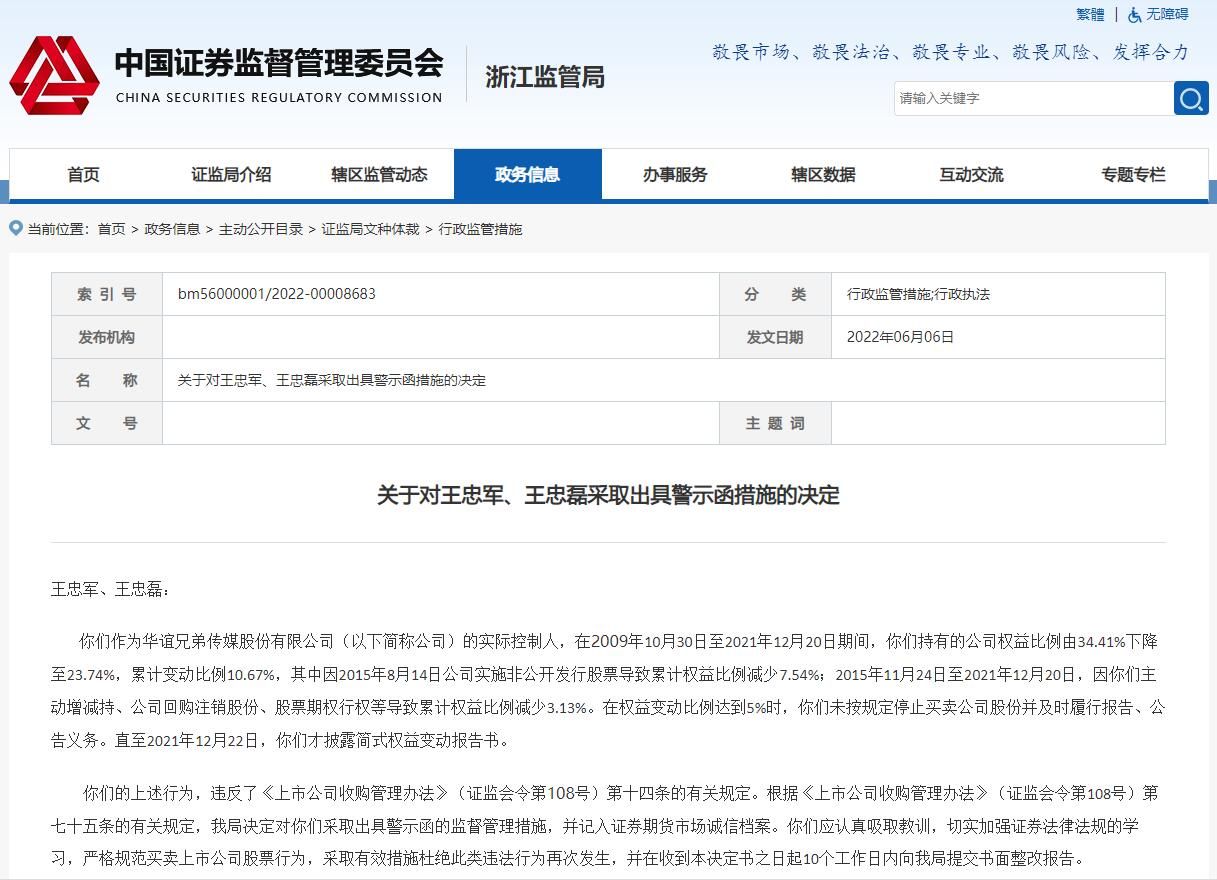Click 首页 in the breadcrumb trail

pos(111,229)
